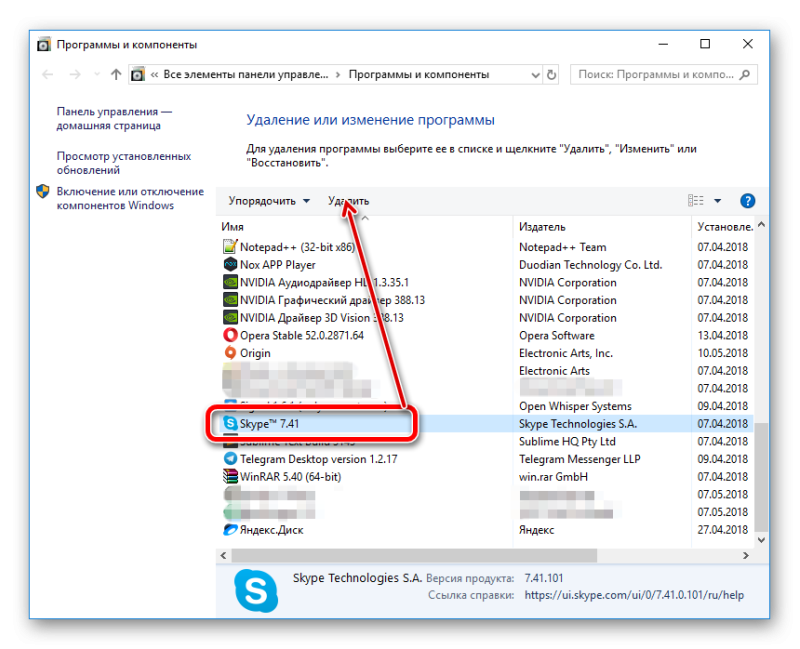This screenshot has height=649, width=800.
Task: Click publisher Telegram Messenger LLP
Action: [x=580, y=459]
